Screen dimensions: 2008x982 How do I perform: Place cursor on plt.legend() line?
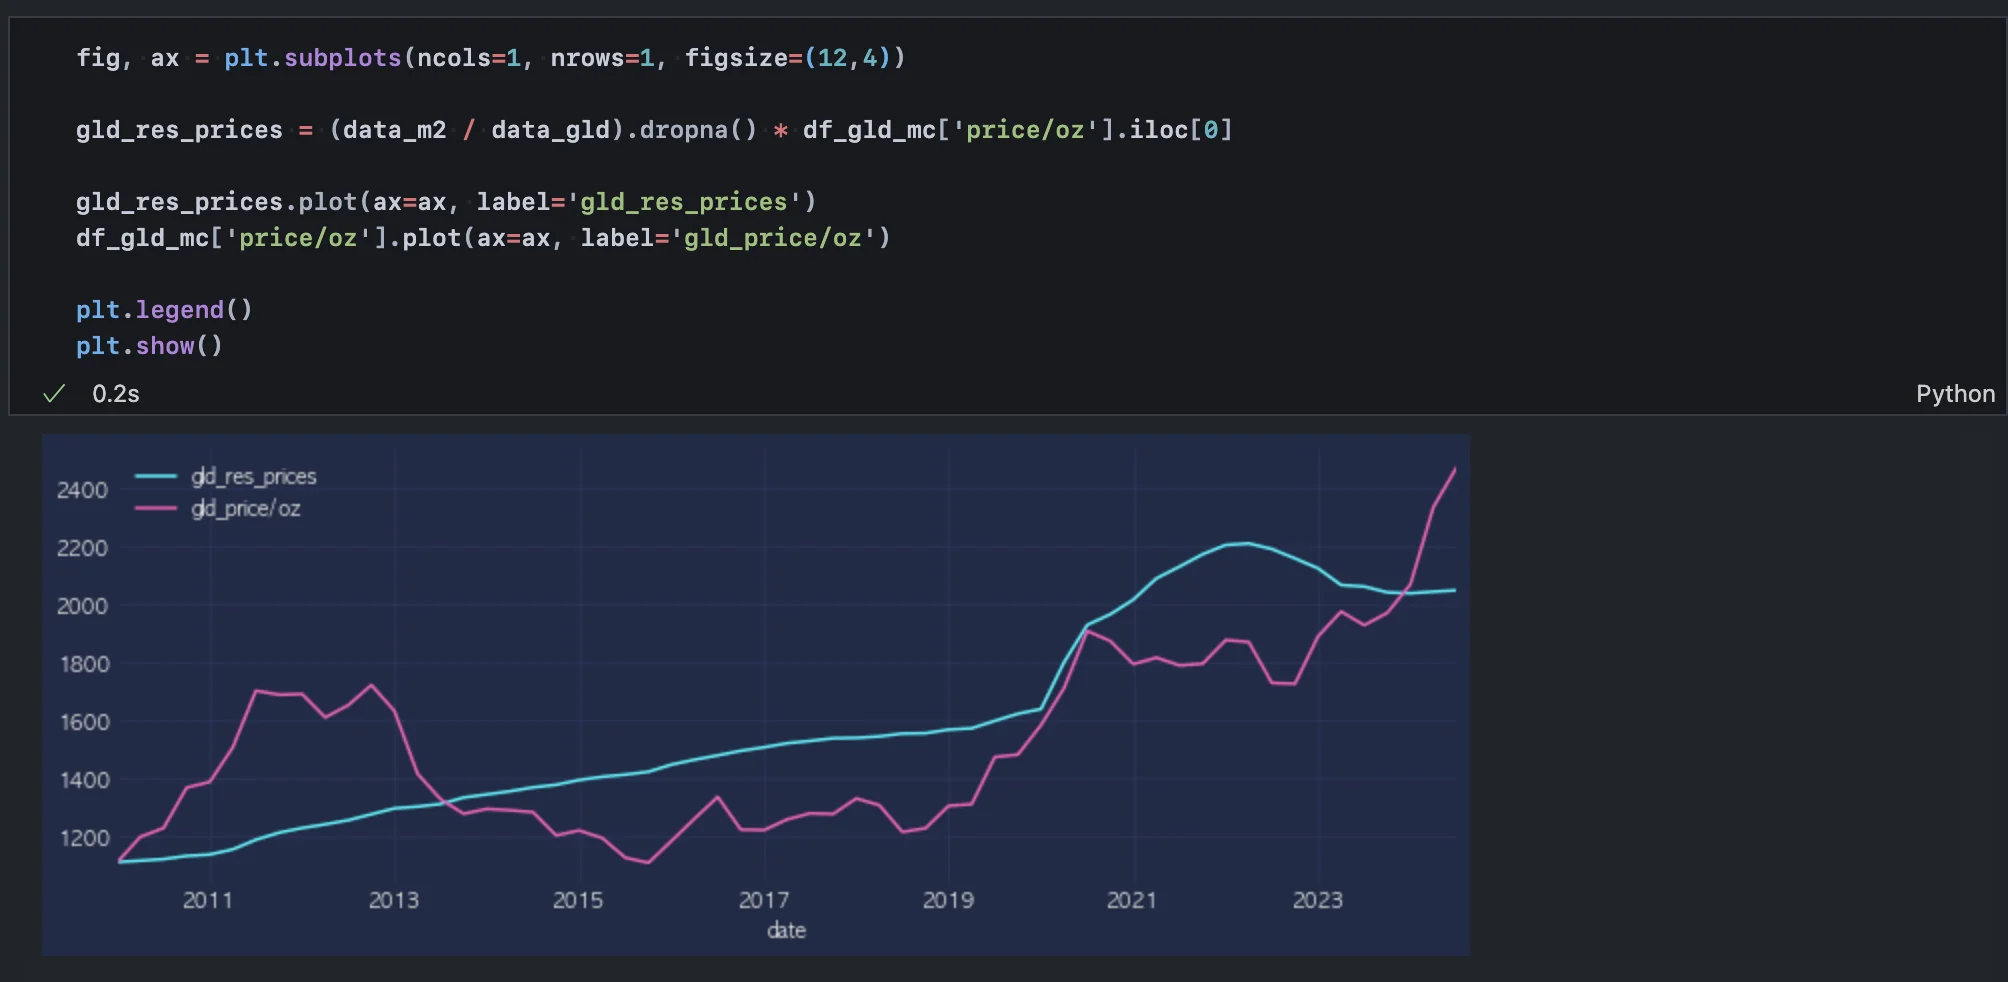point(164,310)
